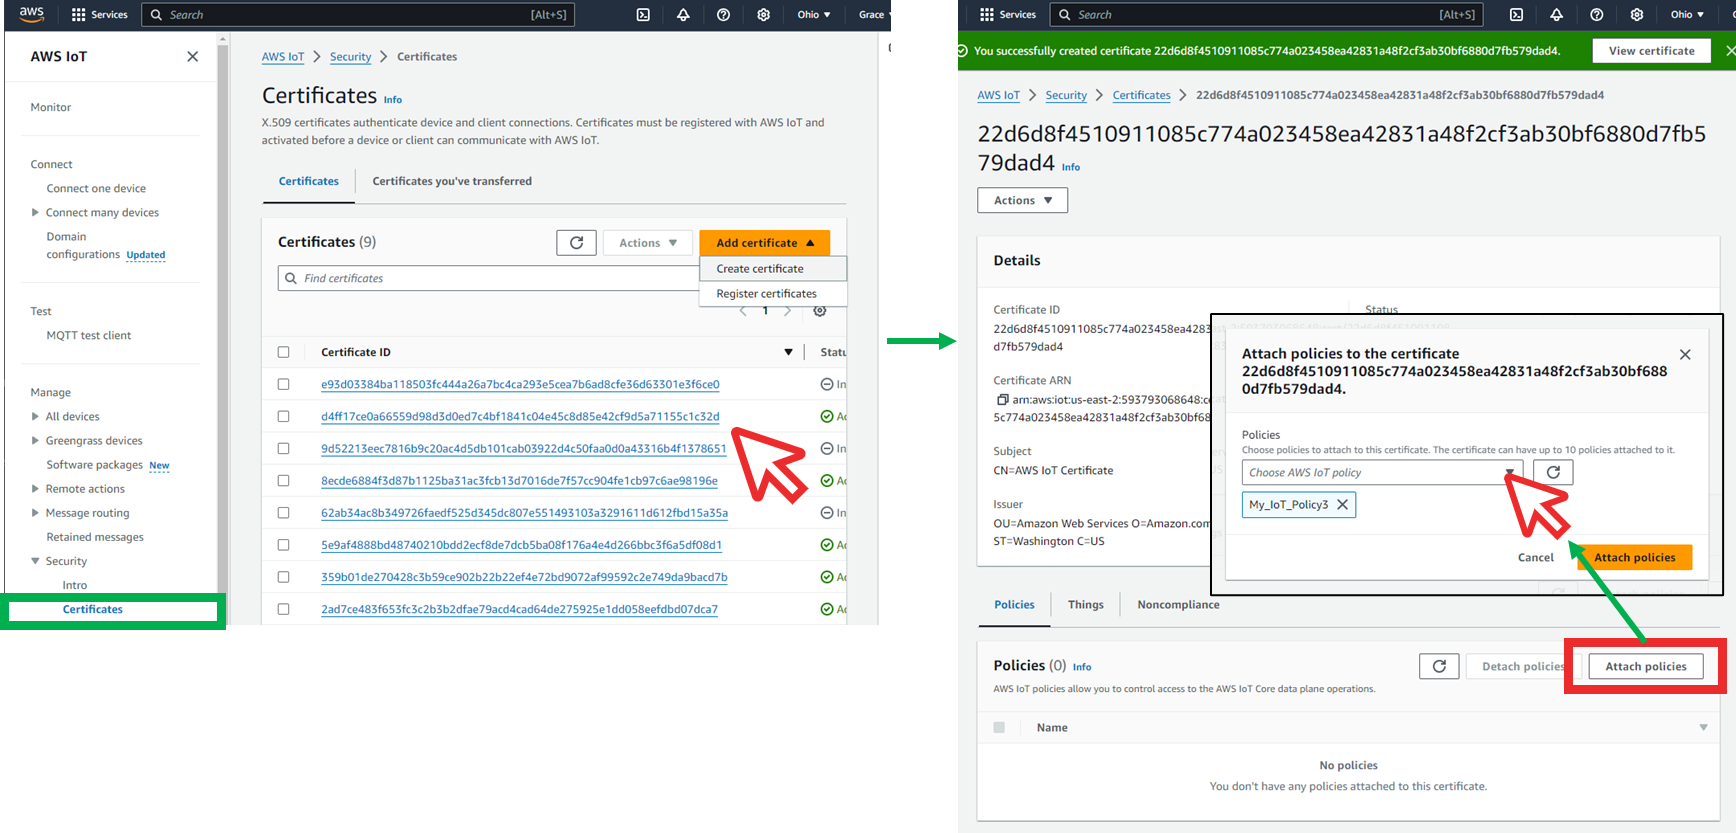Screen dimensions: 1736x833
Task: Open settings gear in right console header
Action: [1636, 15]
